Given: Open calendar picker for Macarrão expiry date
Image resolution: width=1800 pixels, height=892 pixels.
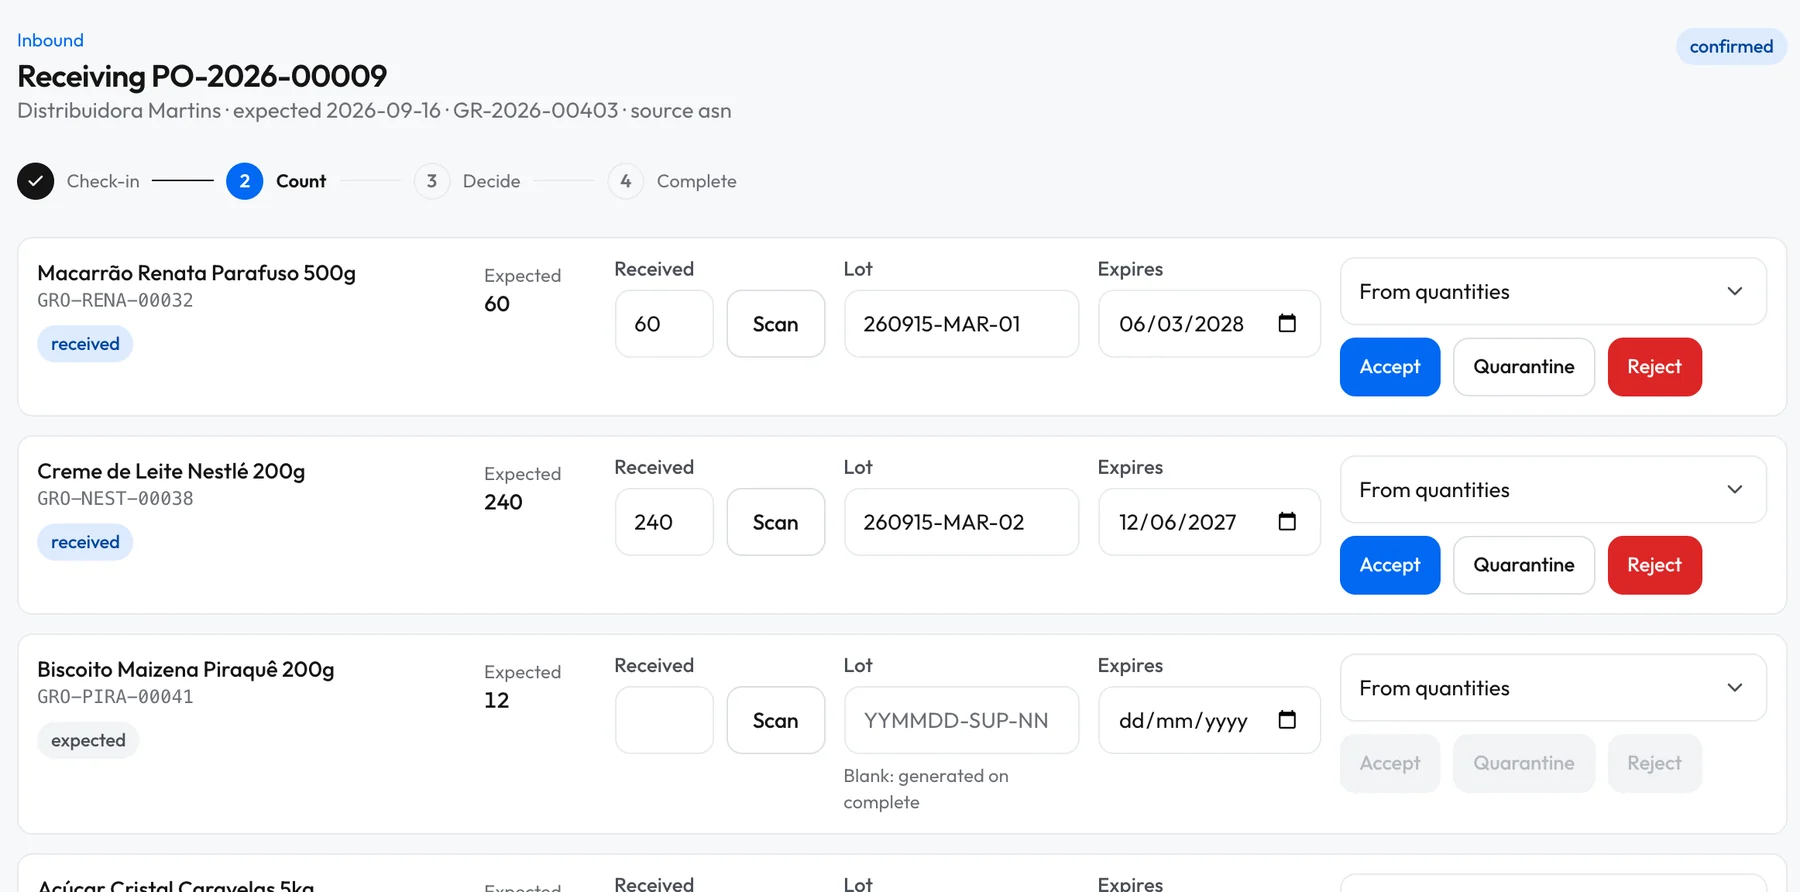Looking at the screenshot, I should [x=1287, y=323].
